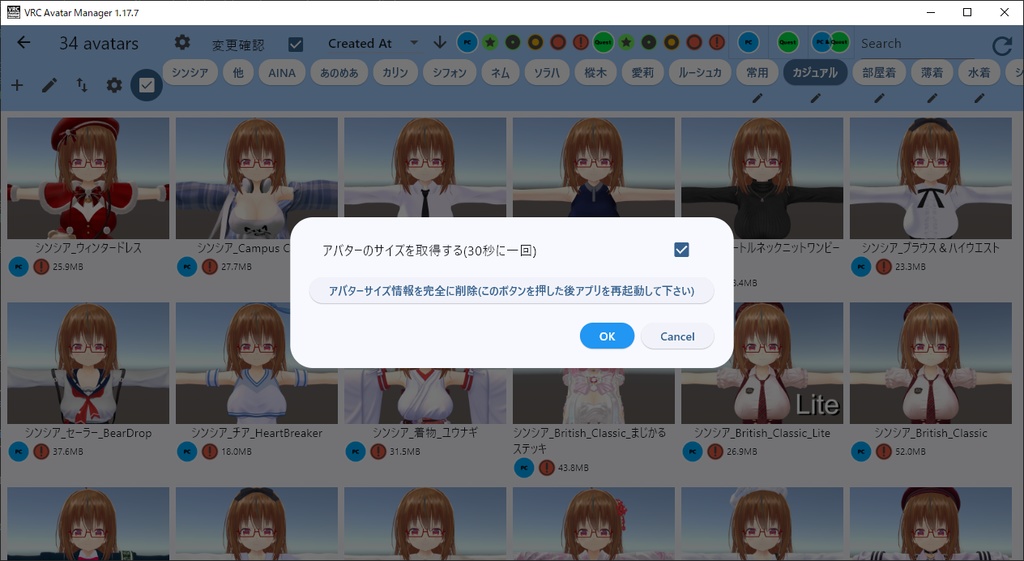The image size is (1024, 561).
Task: Select the シフォン tag chip
Action: coord(449,72)
